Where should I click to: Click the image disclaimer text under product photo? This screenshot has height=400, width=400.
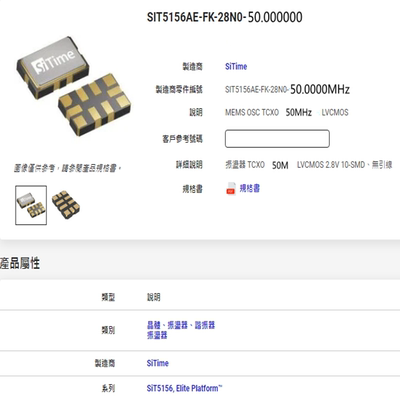pyautogui.click(x=67, y=168)
